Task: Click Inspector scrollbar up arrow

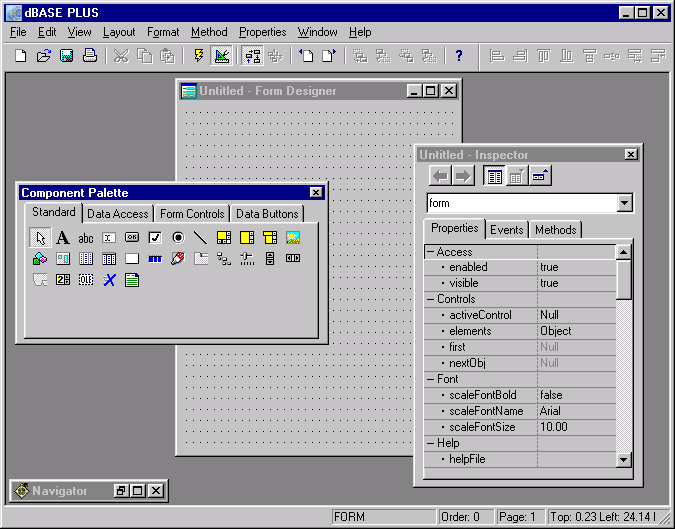Action: pyautogui.click(x=623, y=252)
